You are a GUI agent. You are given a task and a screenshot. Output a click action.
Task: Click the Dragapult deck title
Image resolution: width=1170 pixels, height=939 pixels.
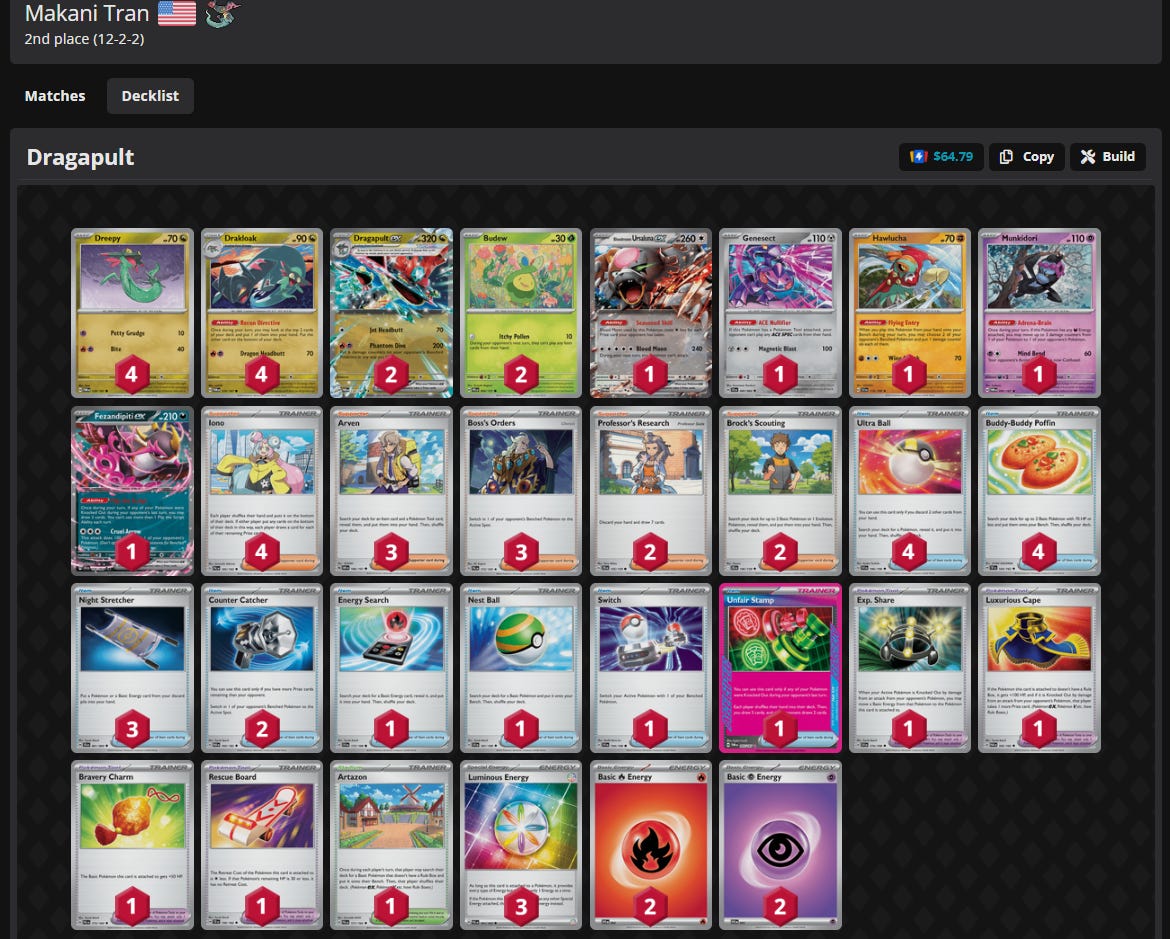point(81,157)
